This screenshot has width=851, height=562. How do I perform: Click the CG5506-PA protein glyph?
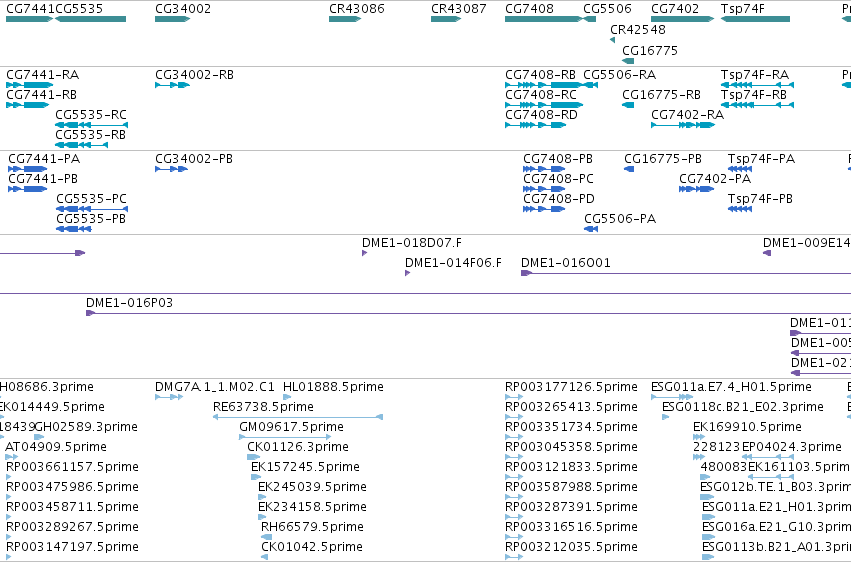(590, 229)
